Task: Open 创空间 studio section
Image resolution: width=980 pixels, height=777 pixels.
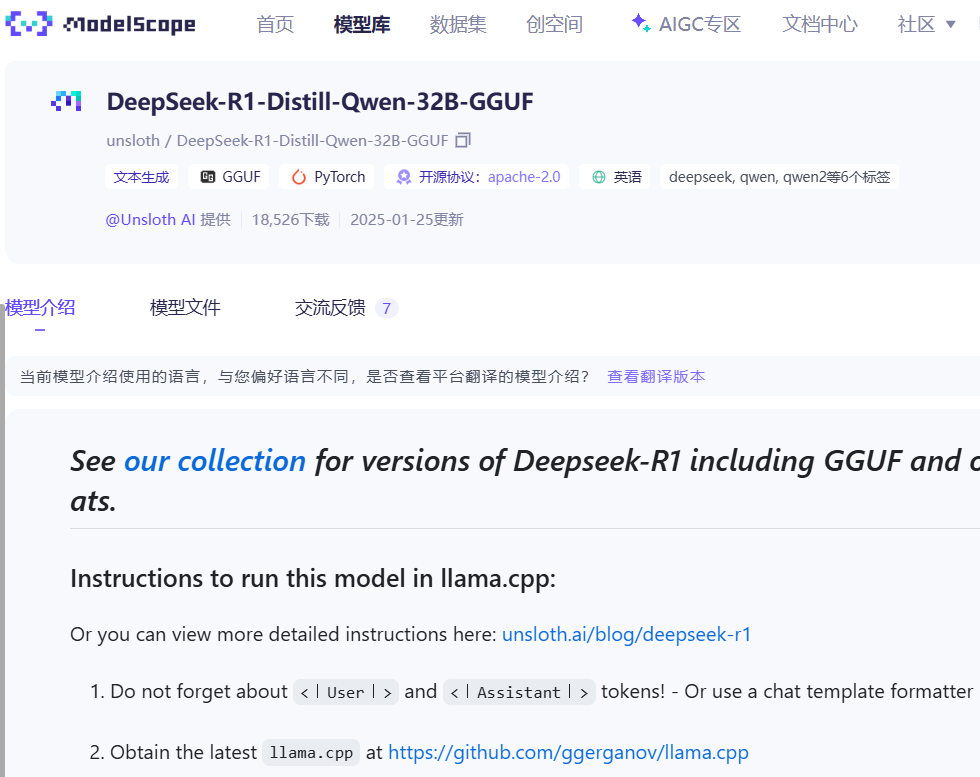Action: pyautogui.click(x=554, y=24)
